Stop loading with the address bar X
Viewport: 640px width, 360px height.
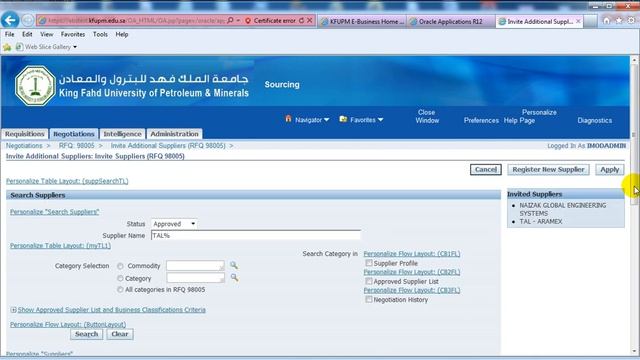coord(310,20)
